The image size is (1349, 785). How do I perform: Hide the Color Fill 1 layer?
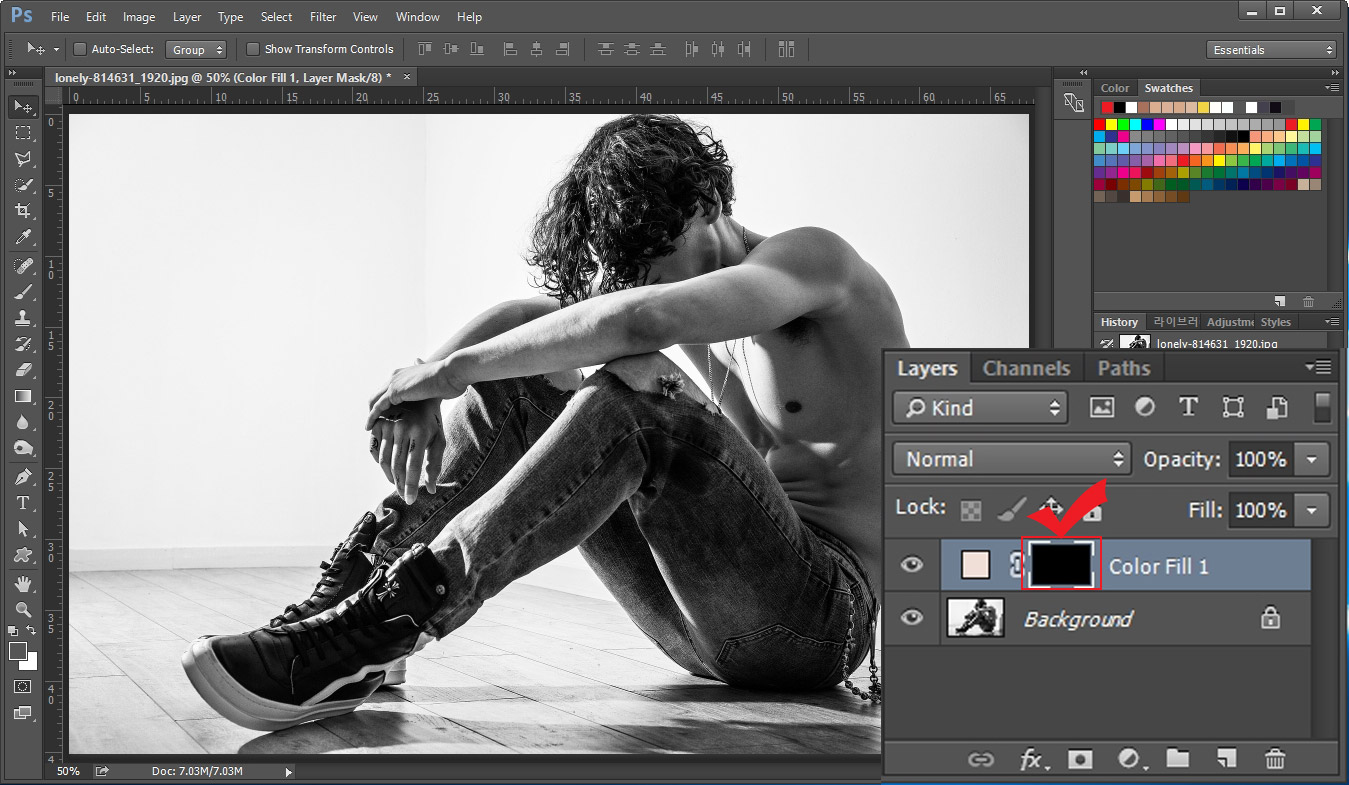coord(911,566)
